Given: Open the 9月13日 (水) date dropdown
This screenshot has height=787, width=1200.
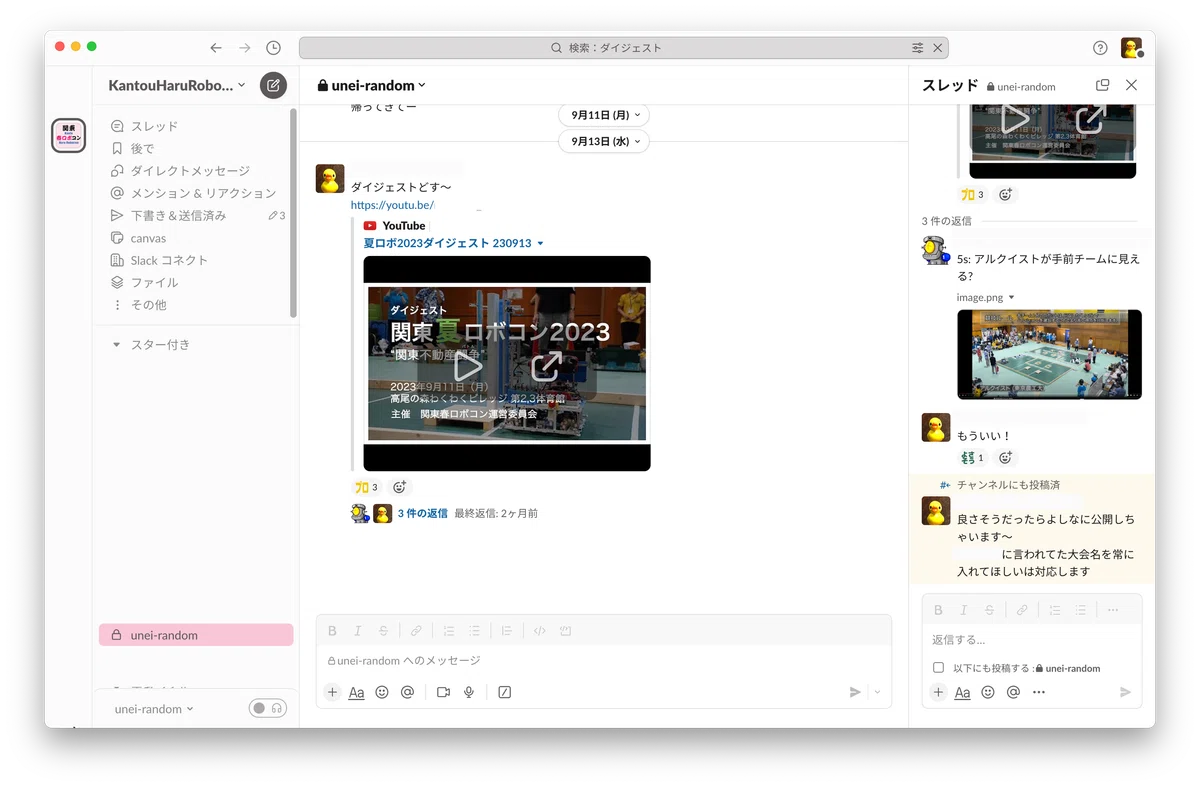Looking at the screenshot, I should coord(604,142).
